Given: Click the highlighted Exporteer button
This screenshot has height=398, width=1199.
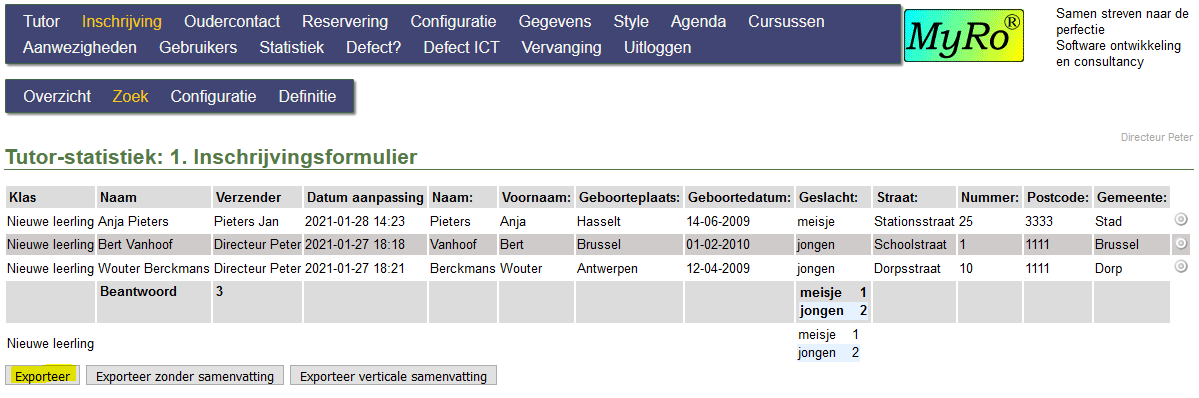Looking at the screenshot, I should [43, 376].
